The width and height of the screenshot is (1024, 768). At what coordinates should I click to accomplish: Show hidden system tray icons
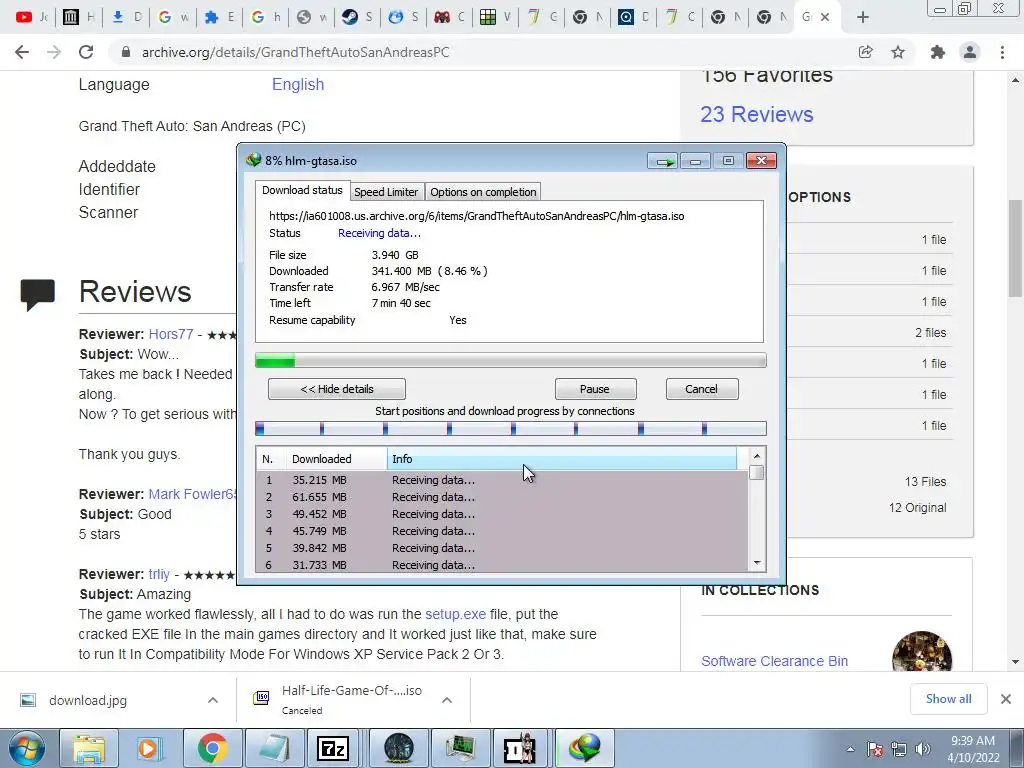point(850,750)
